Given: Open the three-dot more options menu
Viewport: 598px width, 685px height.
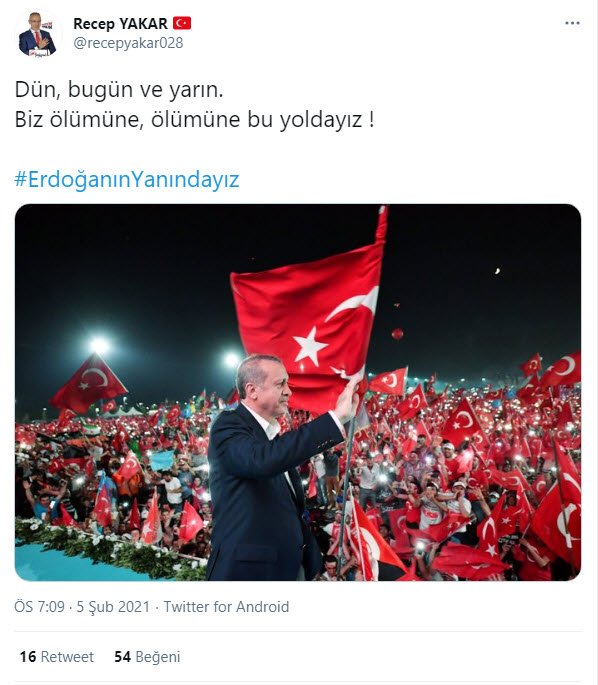Looking at the screenshot, I should (572, 23).
